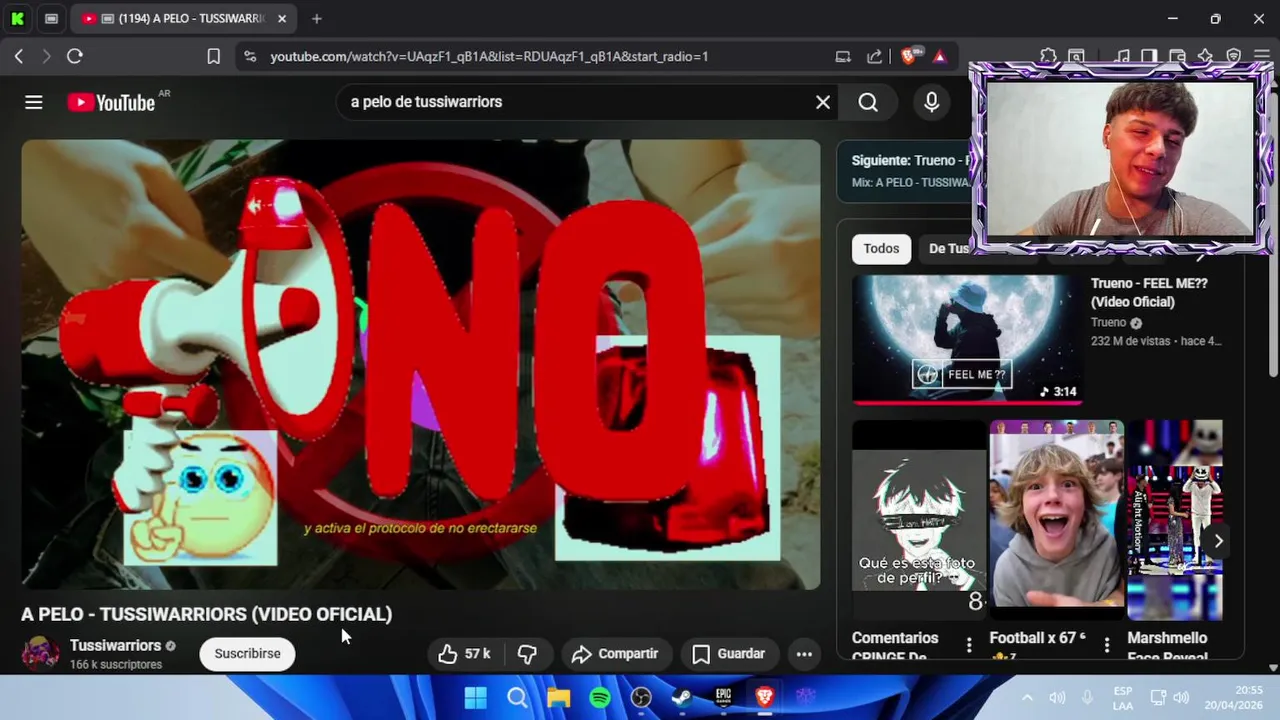Open the Trueno - FEEL ME?? thumbnail
1280x720 pixels.
coord(966,339)
